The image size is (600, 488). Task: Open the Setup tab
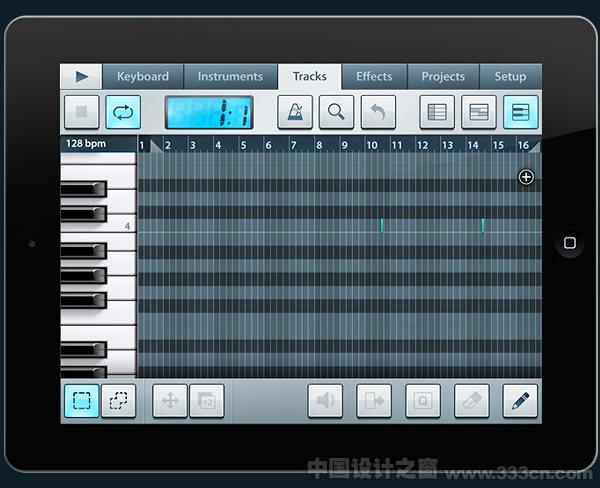point(510,77)
